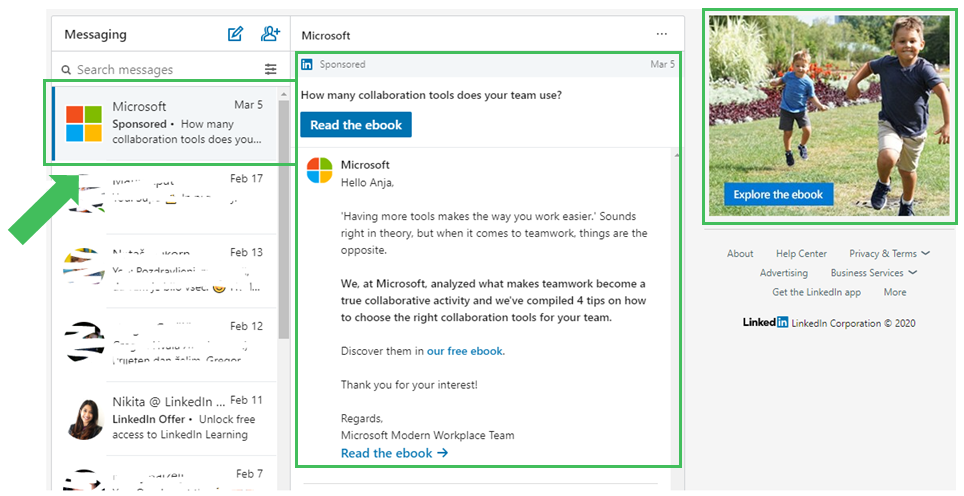Click the blue Read the ebook button
This screenshot has height=496, width=964.
356,125
